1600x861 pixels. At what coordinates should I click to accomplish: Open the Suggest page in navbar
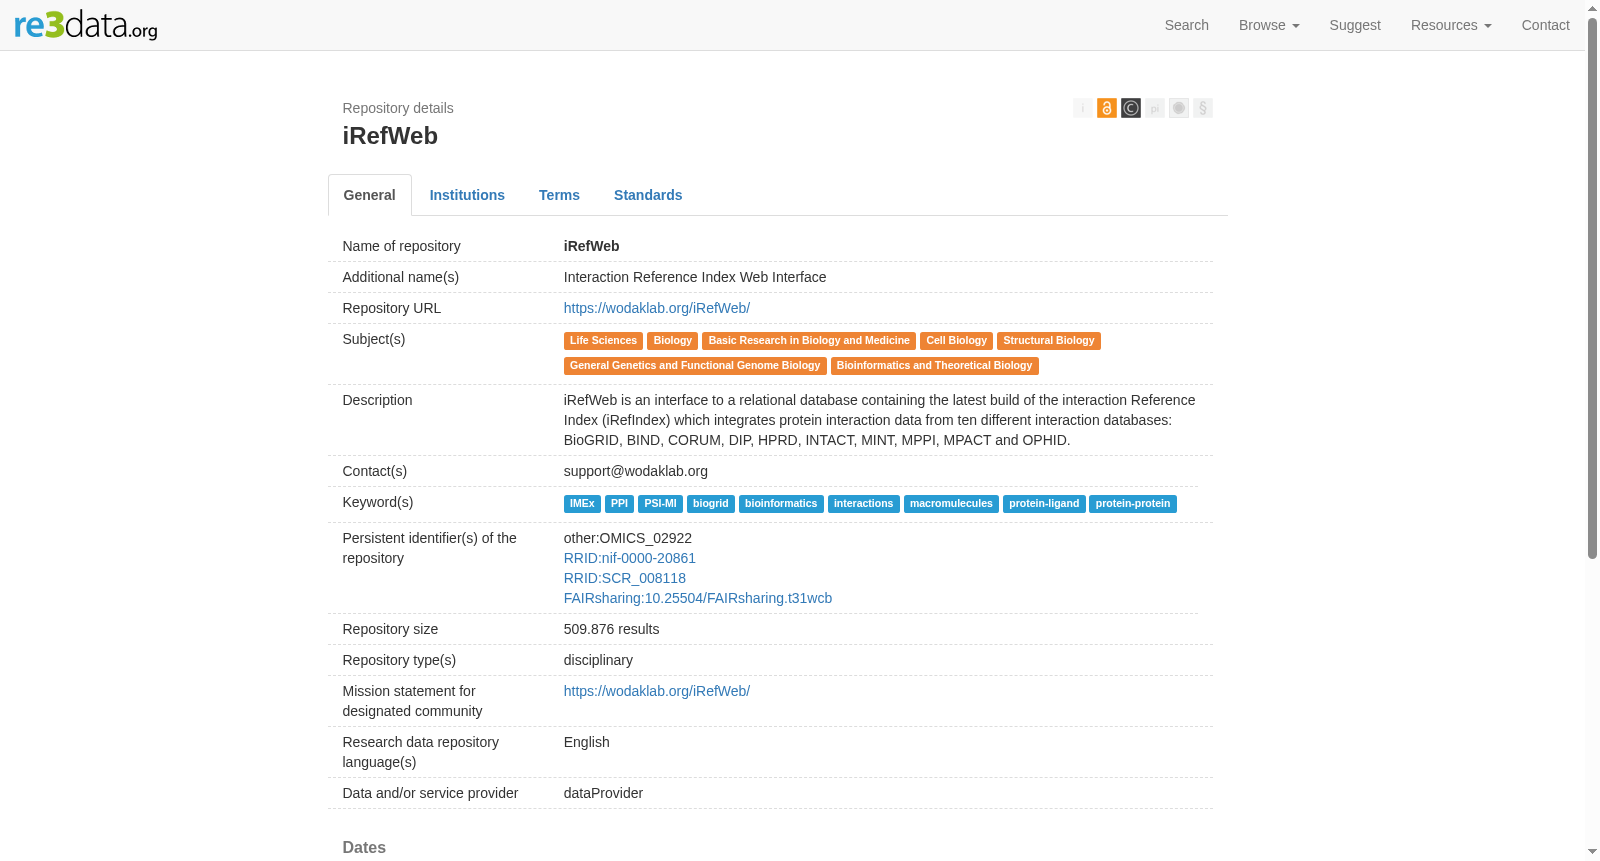pyautogui.click(x=1355, y=25)
